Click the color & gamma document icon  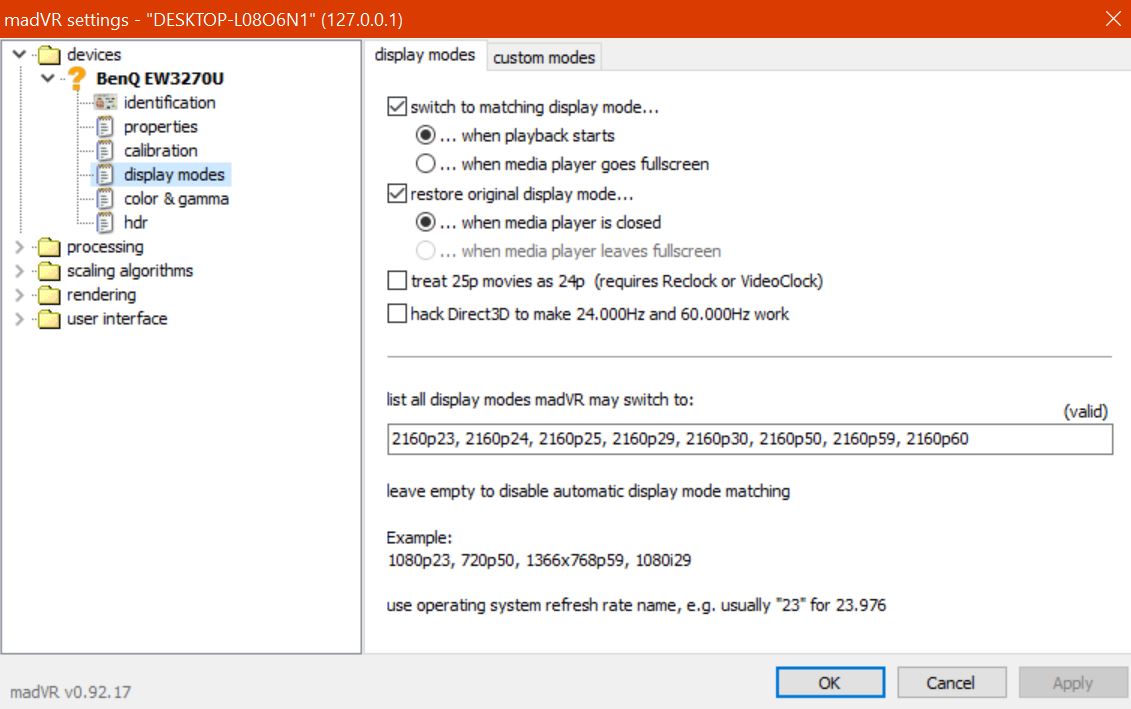point(105,199)
